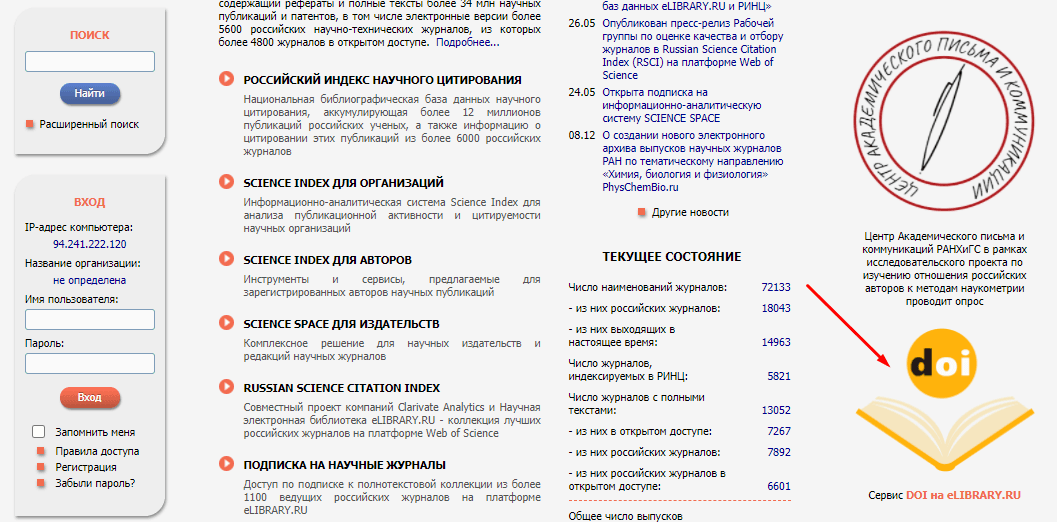Click the IP address 94.241.222.120
The height and width of the screenshot is (522, 1057).
pyautogui.click(x=90, y=244)
